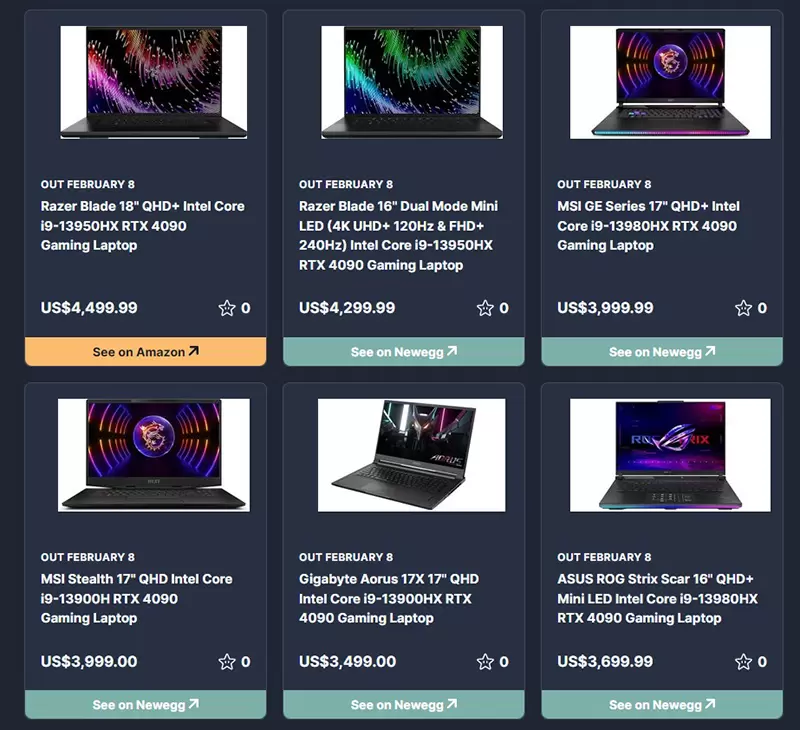Image resolution: width=800 pixels, height=730 pixels.
Task: Star the MSI Stealth 17" listing
Action: click(x=227, y=662)
